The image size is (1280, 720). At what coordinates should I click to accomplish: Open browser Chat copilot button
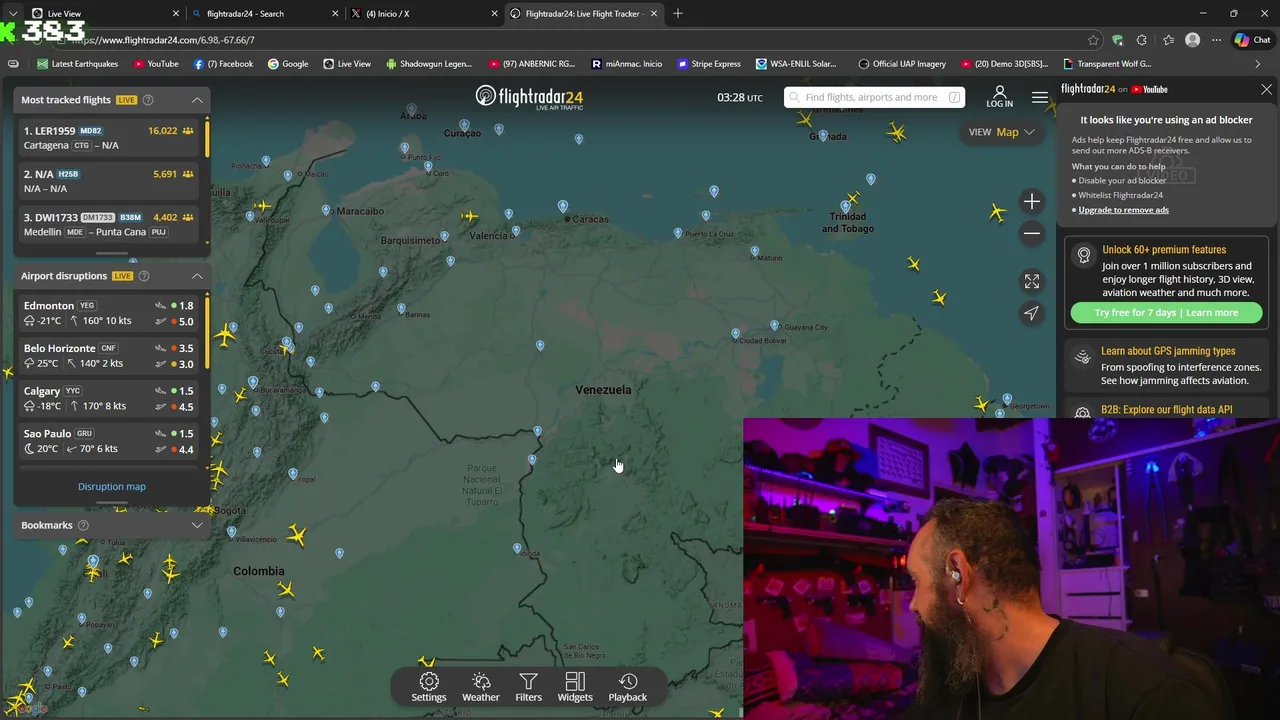tap(1251, 40)
